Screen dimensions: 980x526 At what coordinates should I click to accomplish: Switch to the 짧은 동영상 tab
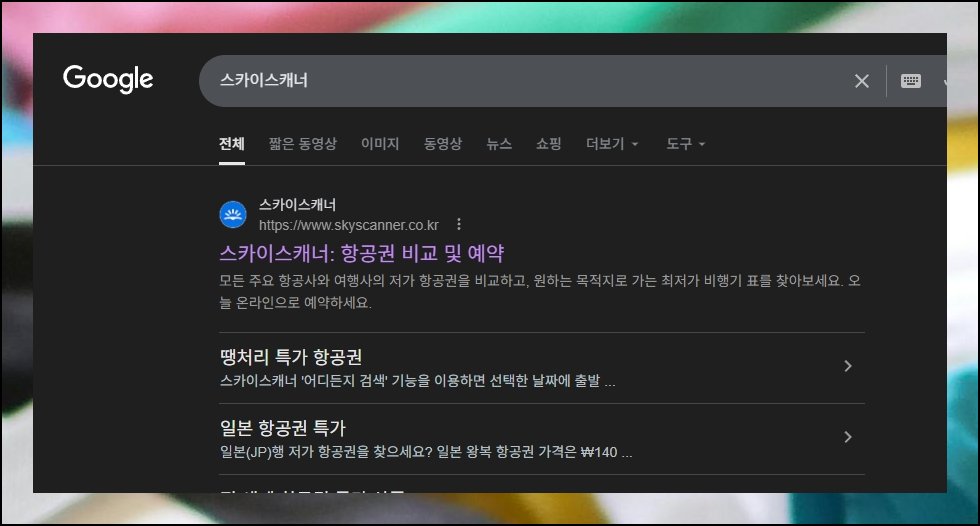click(302, 144)
